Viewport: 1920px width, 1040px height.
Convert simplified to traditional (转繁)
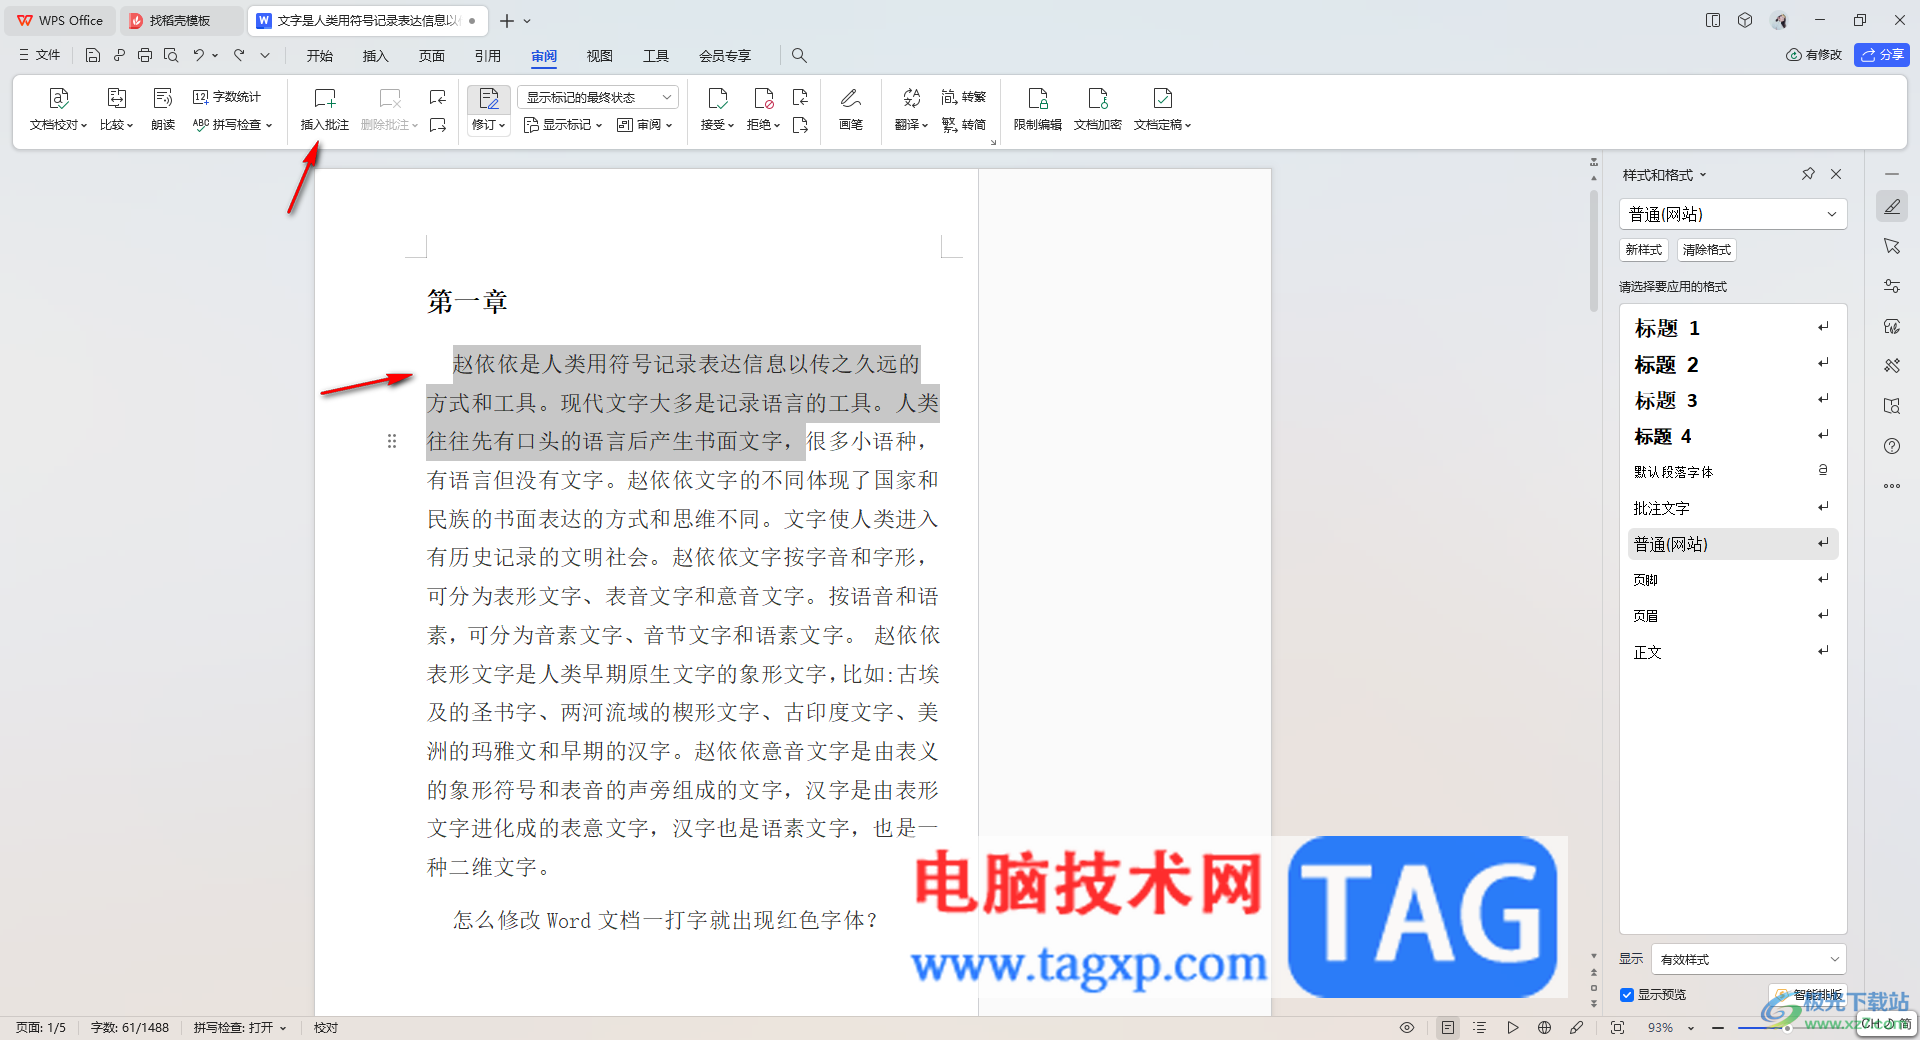[964, 97]
